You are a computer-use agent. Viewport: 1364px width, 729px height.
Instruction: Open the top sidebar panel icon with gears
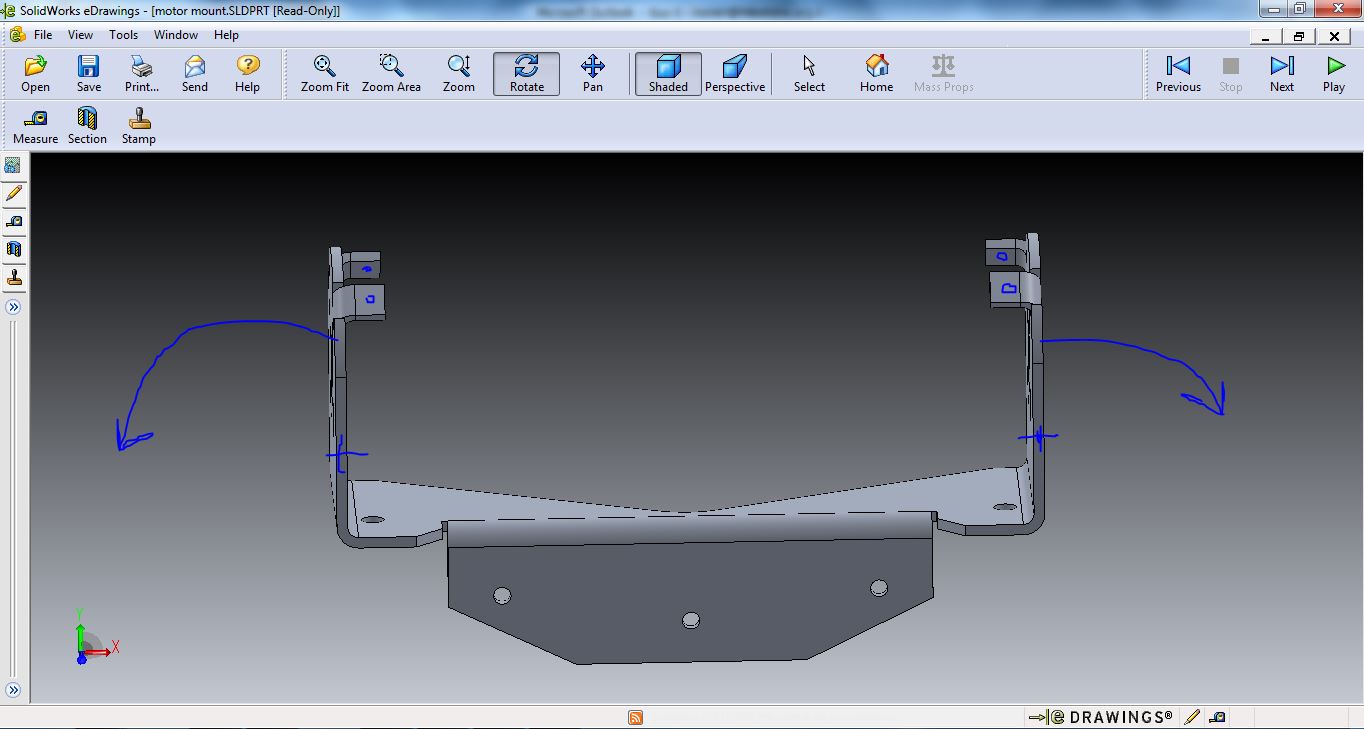pyautogui.click(x=13, y=165)
